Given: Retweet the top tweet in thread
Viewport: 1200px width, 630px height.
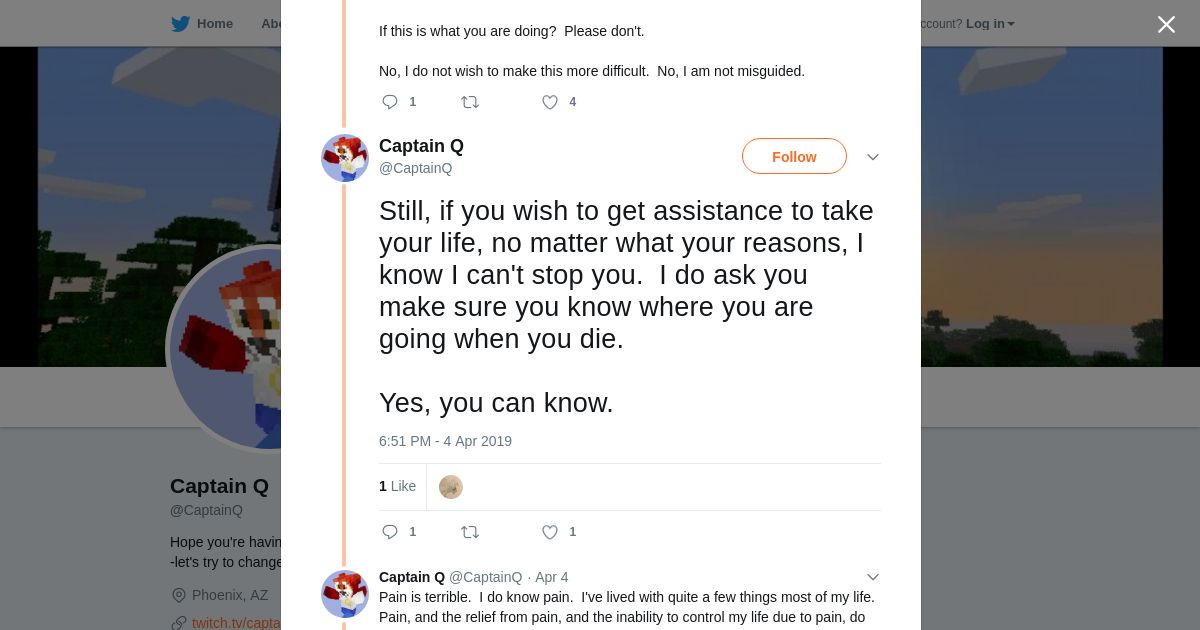Looking at the screenshot, I should tap(470, 102).
